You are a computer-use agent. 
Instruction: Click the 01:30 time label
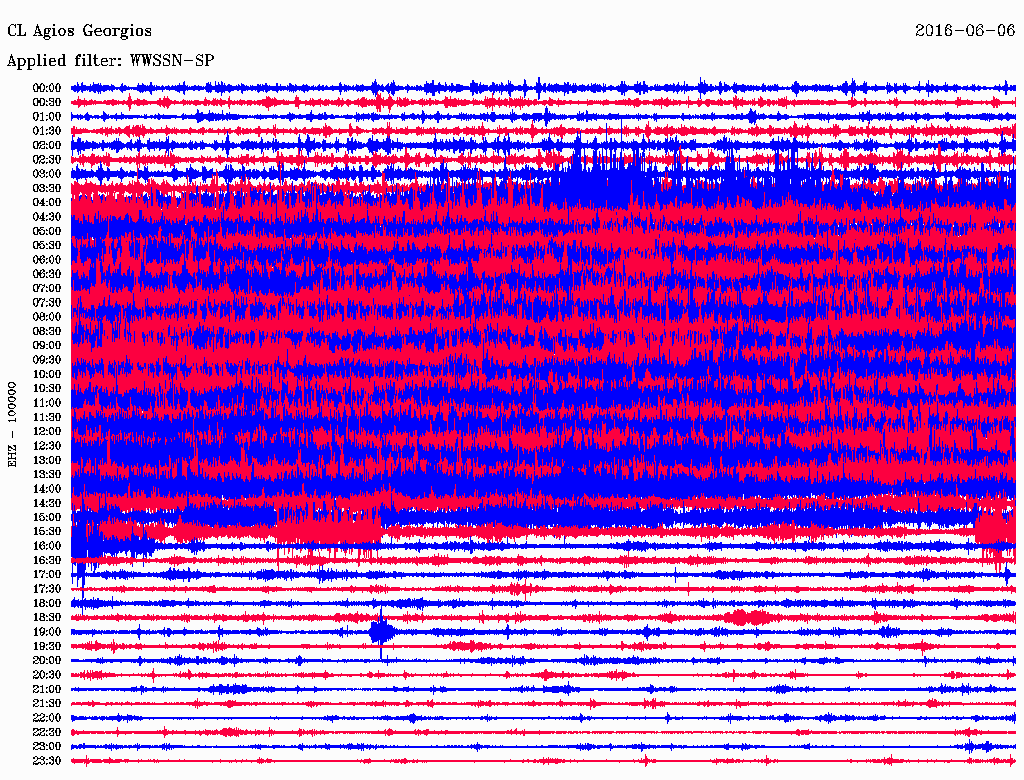click(47, 131)
